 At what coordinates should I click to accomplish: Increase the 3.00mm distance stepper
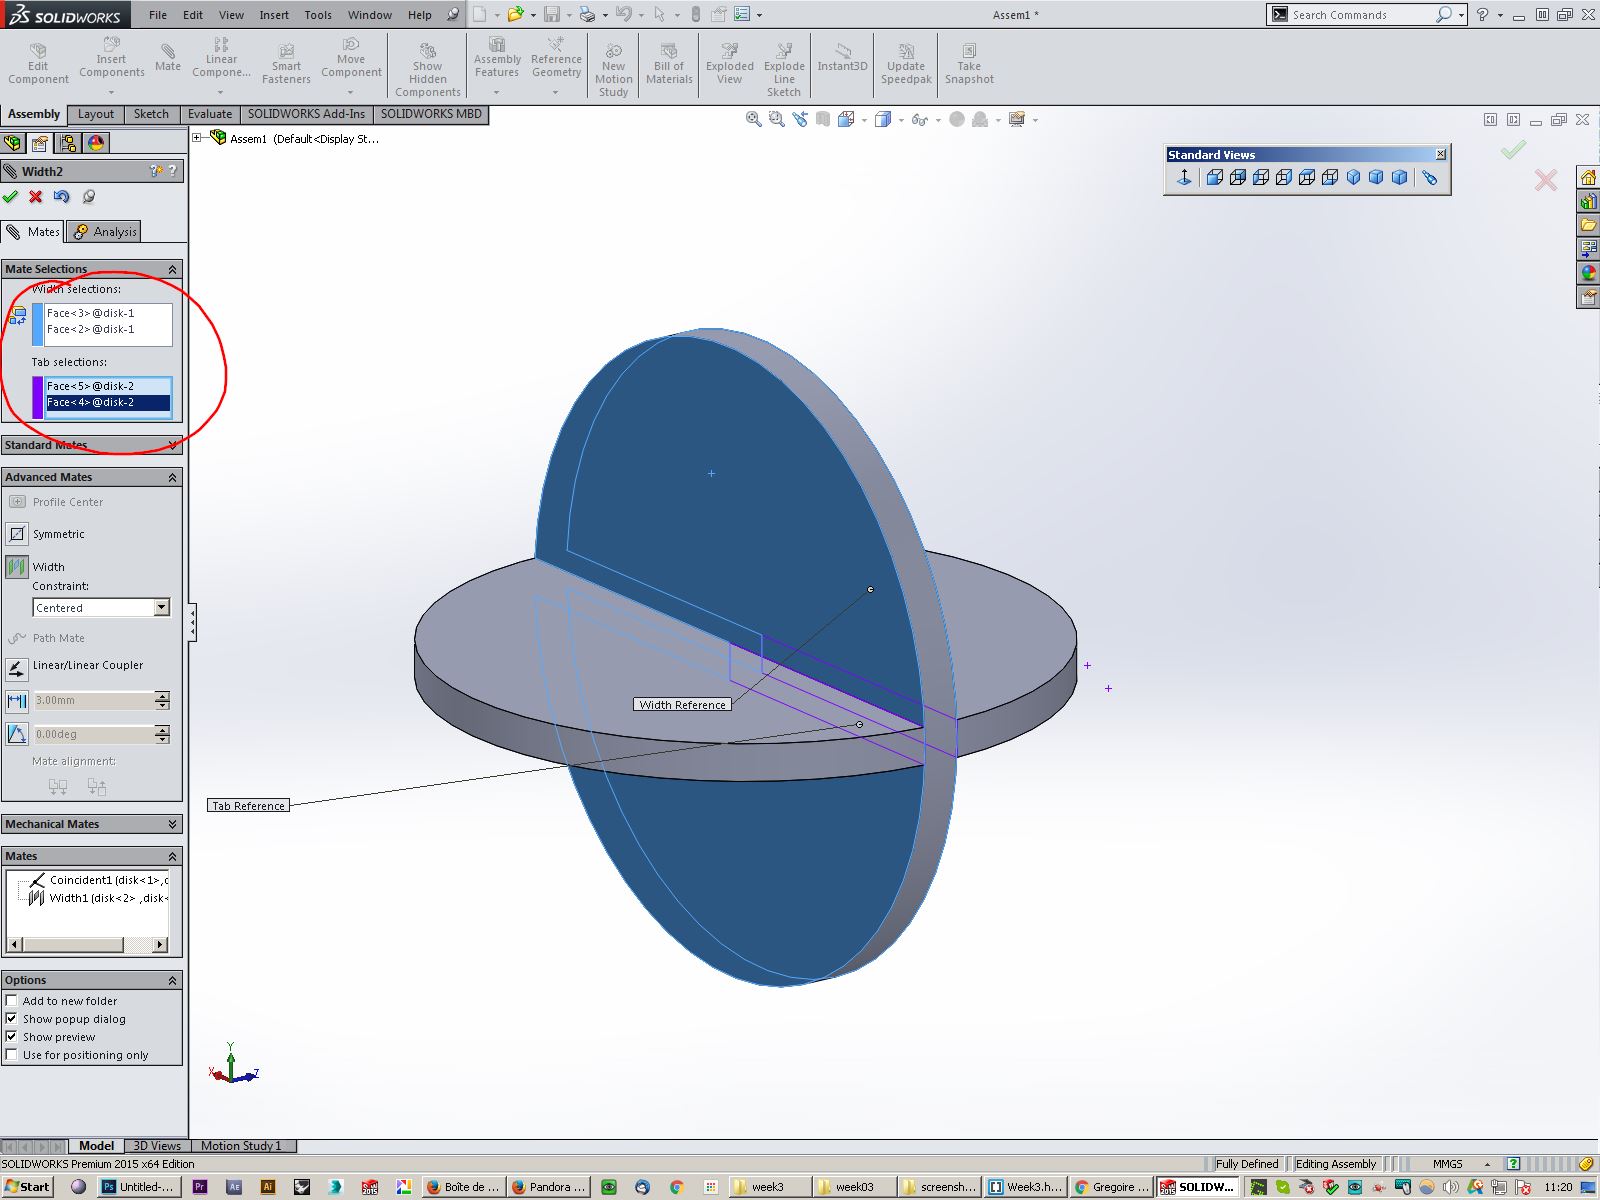(x=162, y=696)
